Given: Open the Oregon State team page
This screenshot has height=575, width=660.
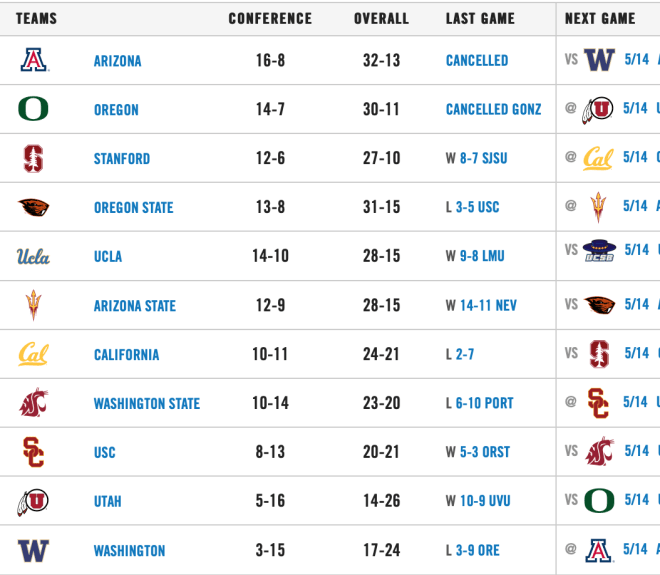Looking at the screenshot, I should (133, 208).
